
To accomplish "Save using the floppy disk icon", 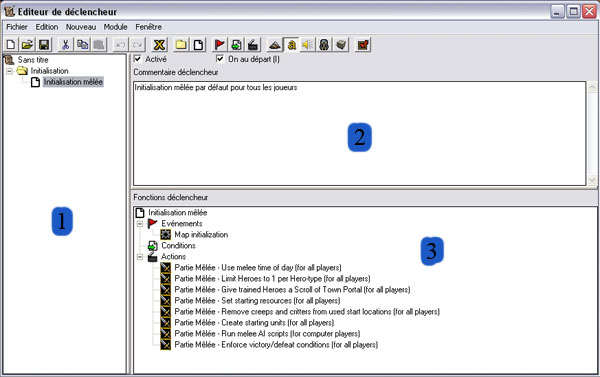I will [x=44, y=45].
